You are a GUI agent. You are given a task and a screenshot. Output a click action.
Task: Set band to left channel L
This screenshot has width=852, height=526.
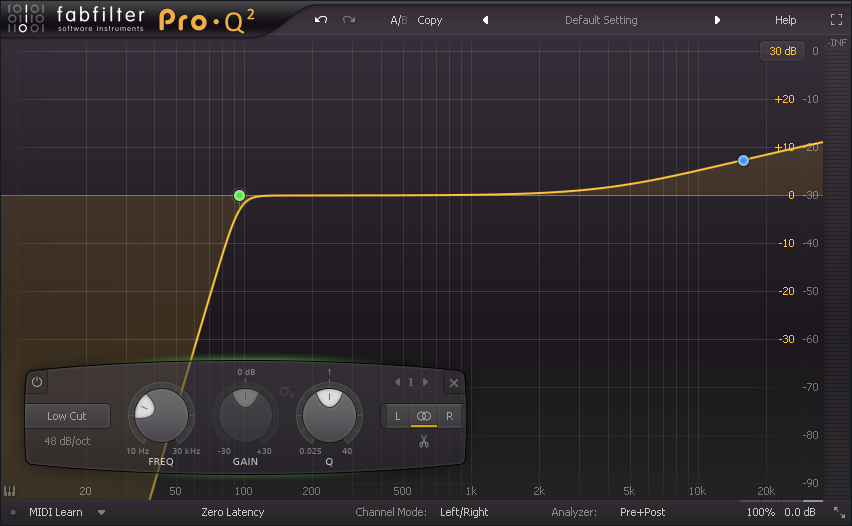point(398,416)
